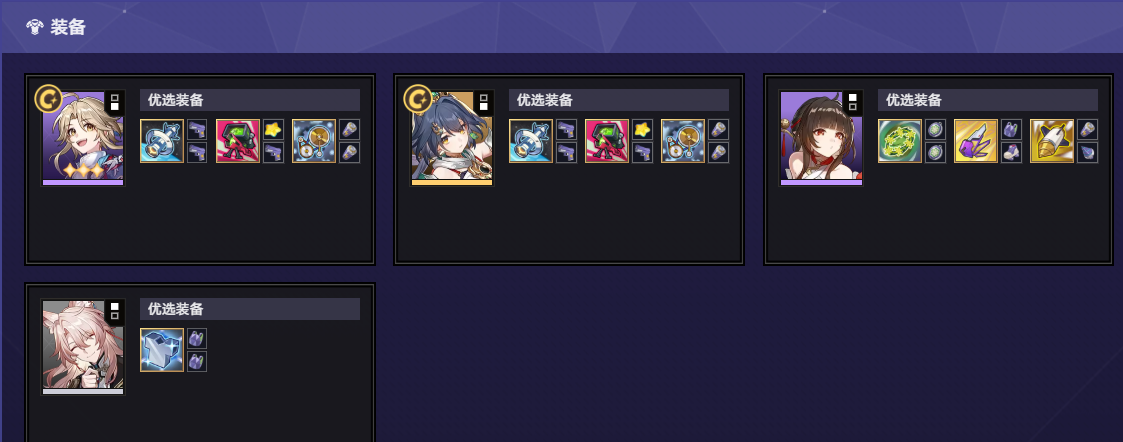Click the blonde character's red camera-robot equipment icon

[238, 141]
